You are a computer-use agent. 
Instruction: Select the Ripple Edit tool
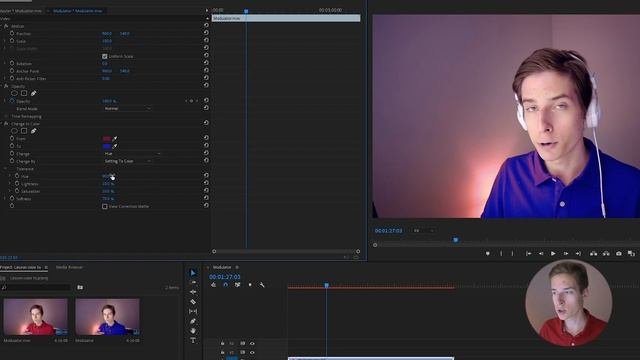click(x=193, y=292)
